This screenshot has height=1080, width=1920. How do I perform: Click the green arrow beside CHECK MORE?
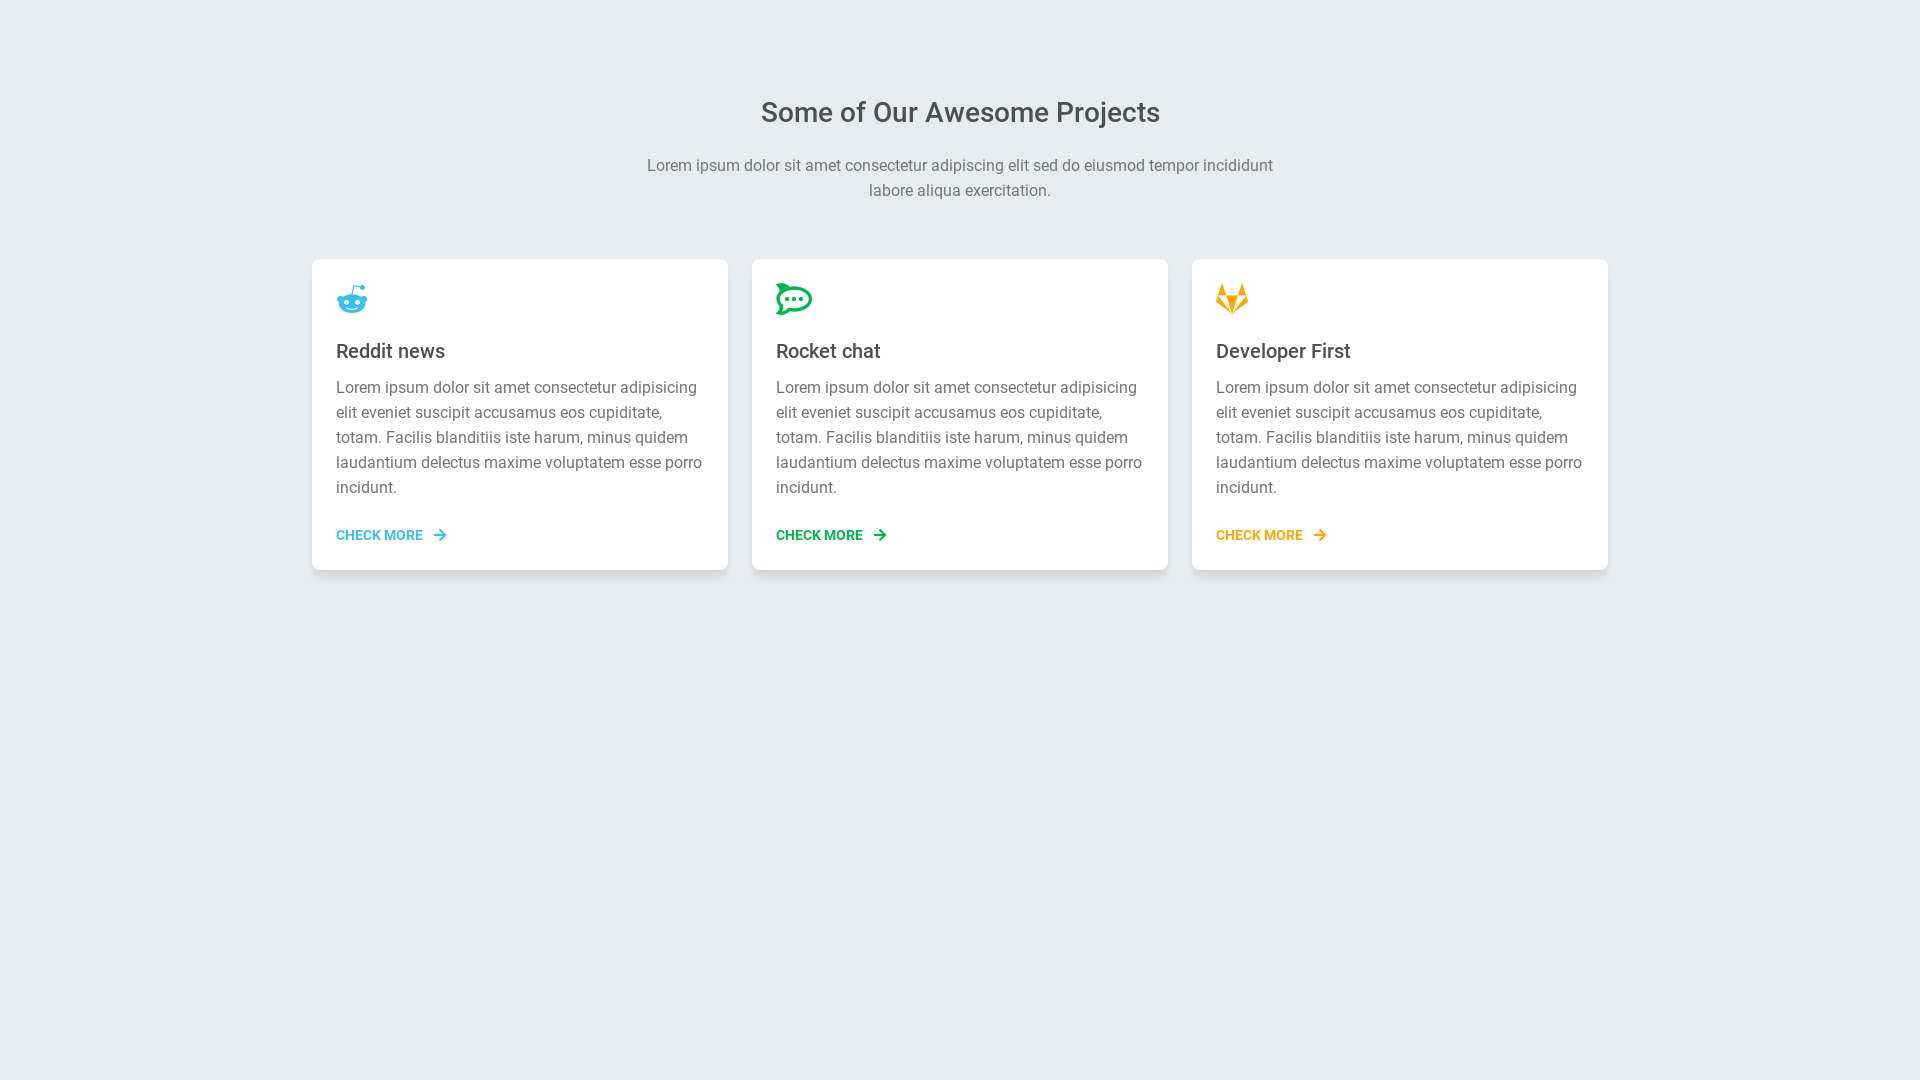pyautogui.click(x=880, y=535)
